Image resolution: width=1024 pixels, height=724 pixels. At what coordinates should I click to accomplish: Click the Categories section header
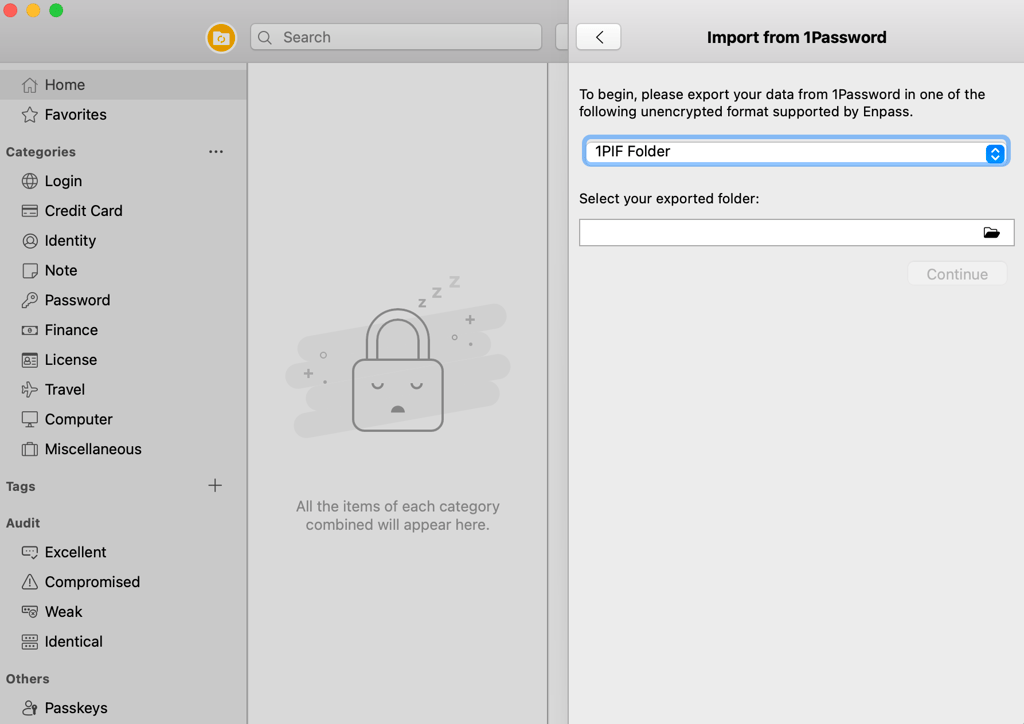tap(40, 152)
